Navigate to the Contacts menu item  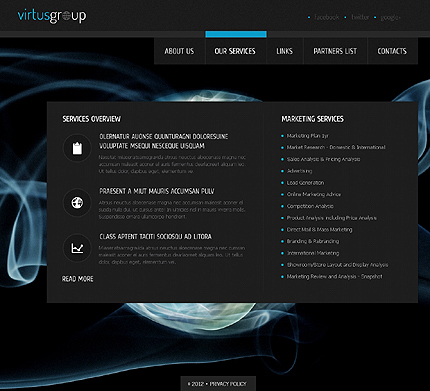tap(392, 51)
